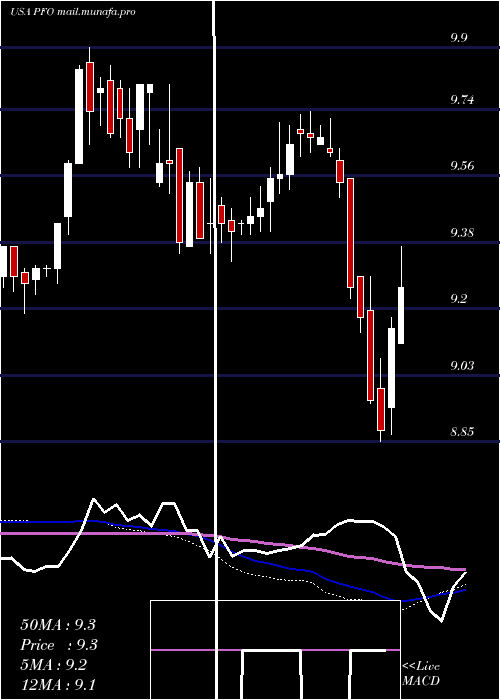Select the 9.38 price axis label
The width and height of the screenshot is (500, 700).
[x=462, y=233]
